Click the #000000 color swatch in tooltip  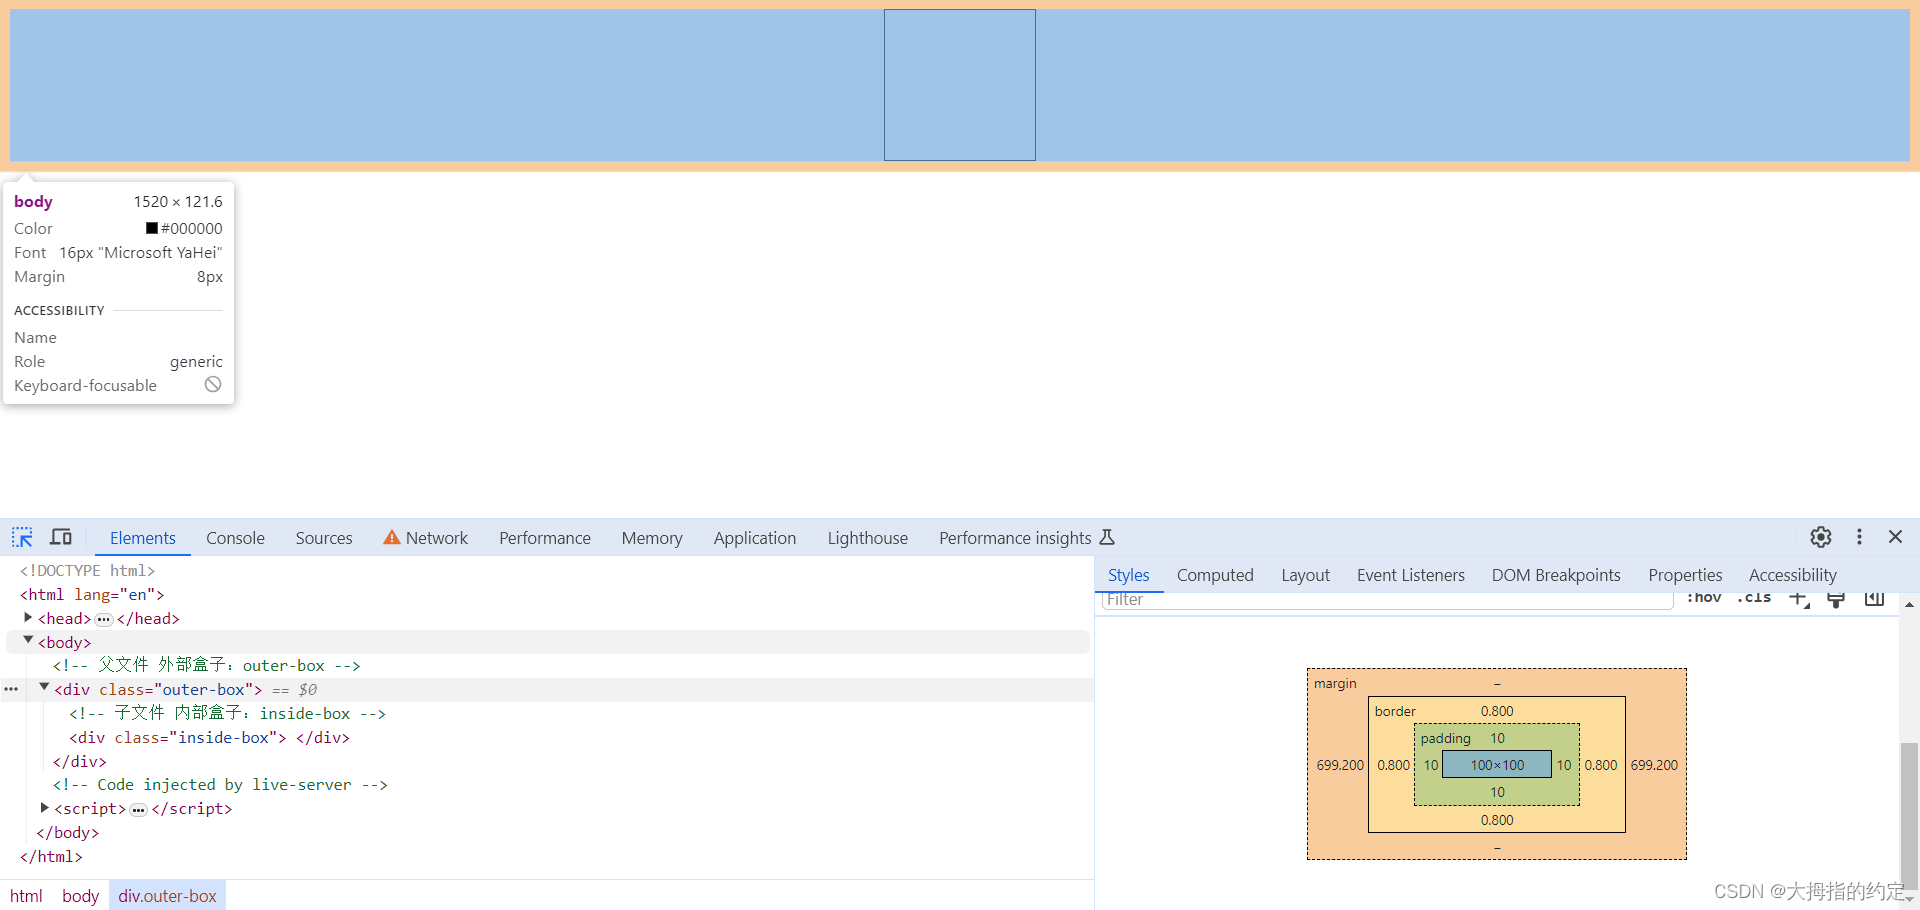click(153, 228)
